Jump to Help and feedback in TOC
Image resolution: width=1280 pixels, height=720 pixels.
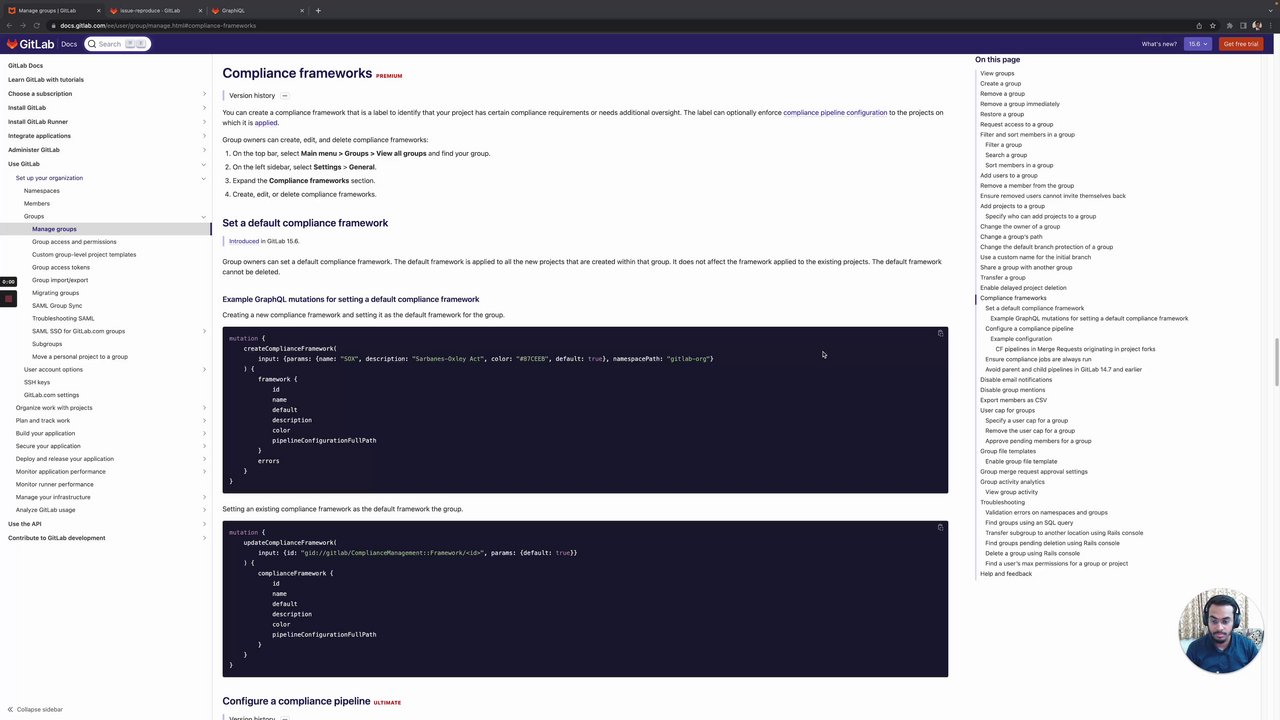(x=1006, y=573)
